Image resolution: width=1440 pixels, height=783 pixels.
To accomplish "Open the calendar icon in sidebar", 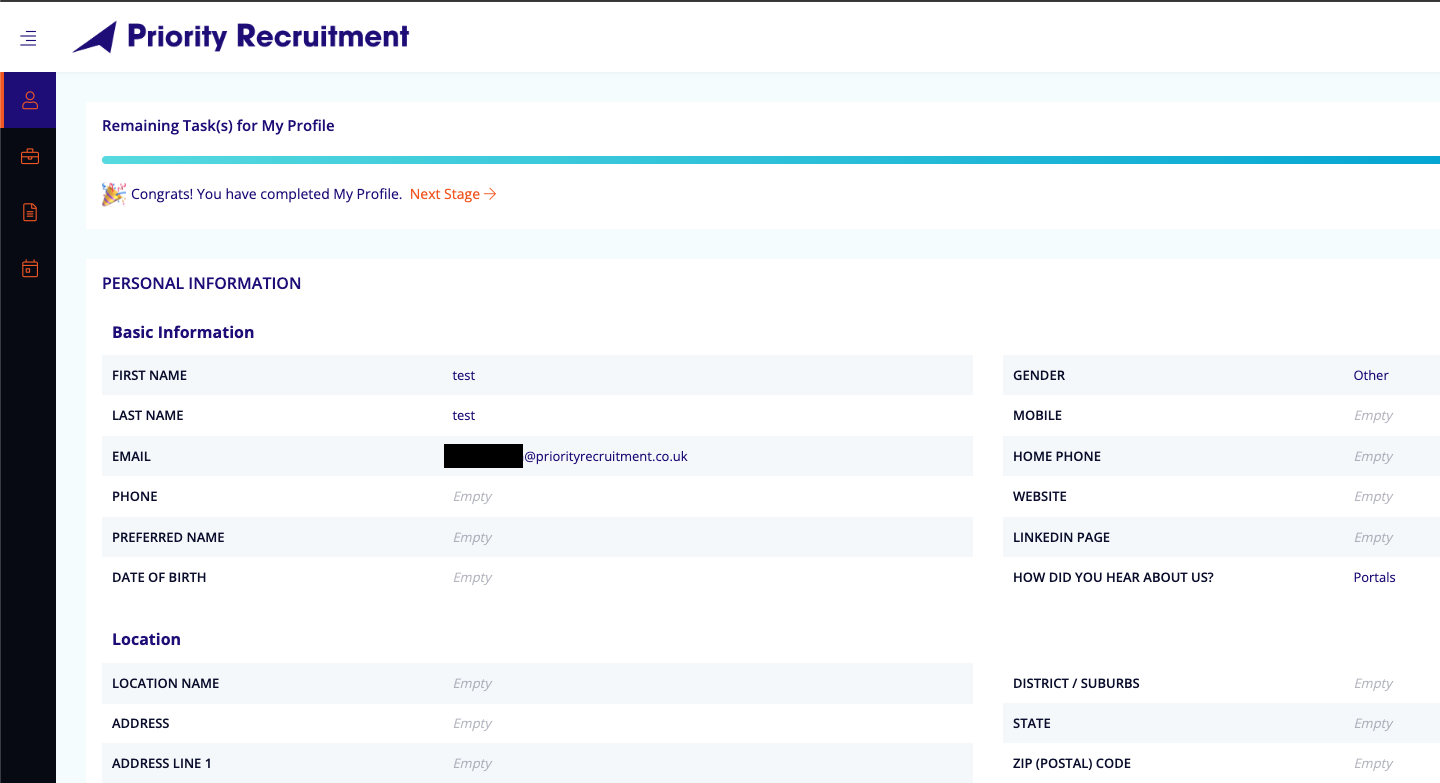I will pyautogui.click(x=29, y=268).
